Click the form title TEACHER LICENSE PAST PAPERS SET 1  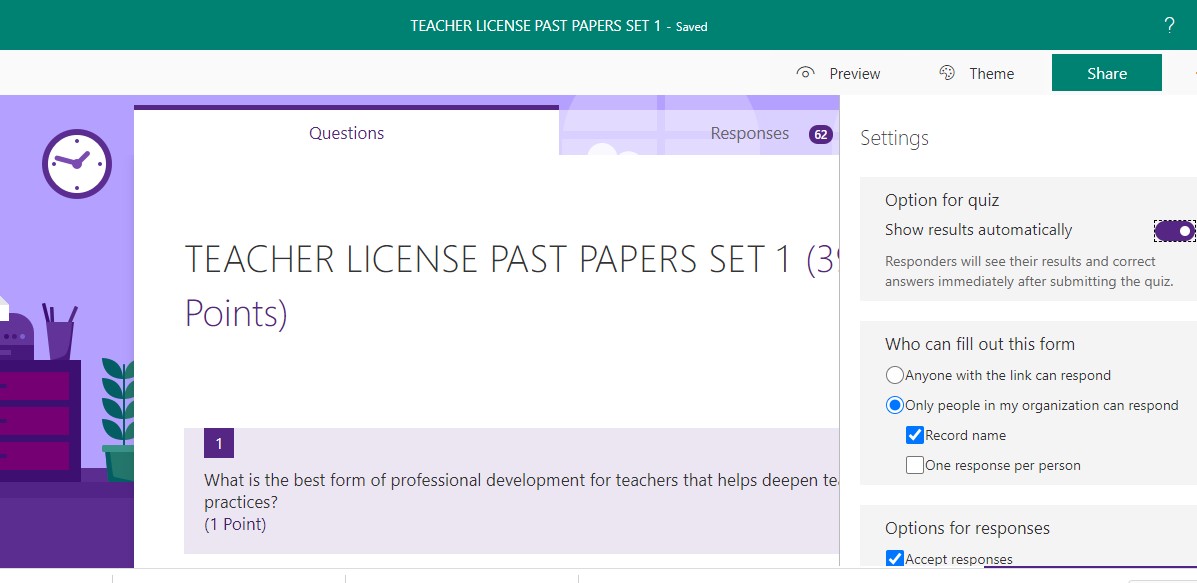point(489,260)
